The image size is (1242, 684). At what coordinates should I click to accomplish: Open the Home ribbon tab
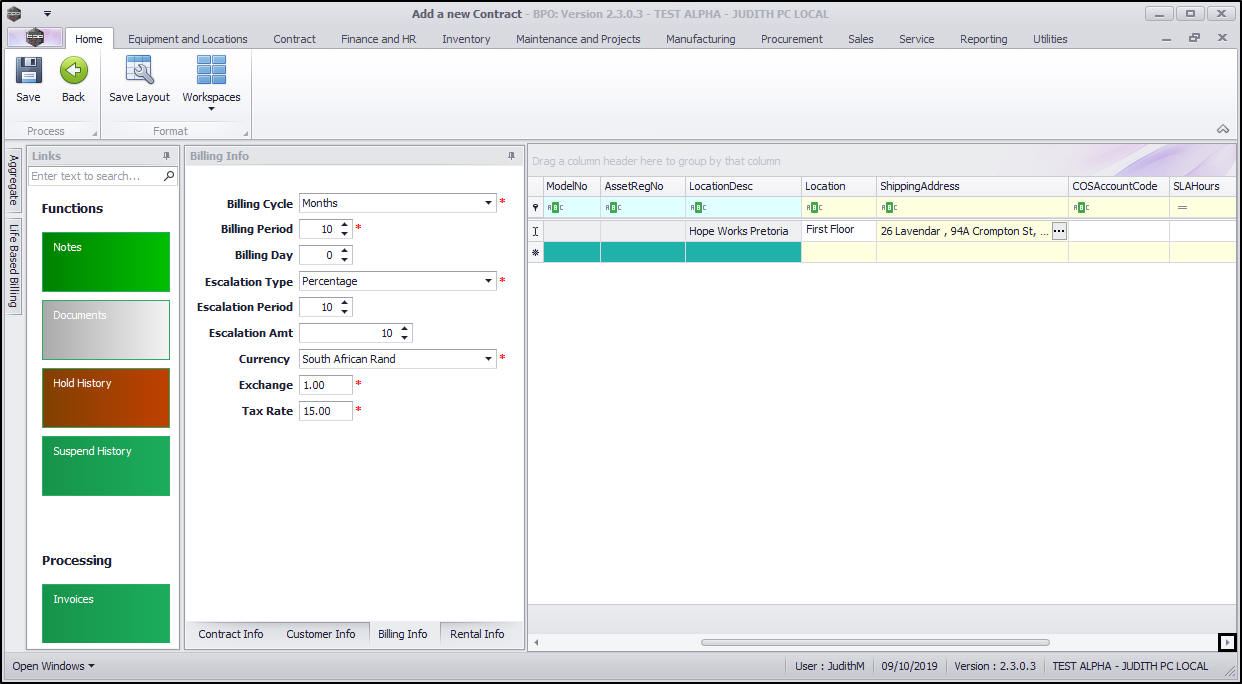click(89, 39)
